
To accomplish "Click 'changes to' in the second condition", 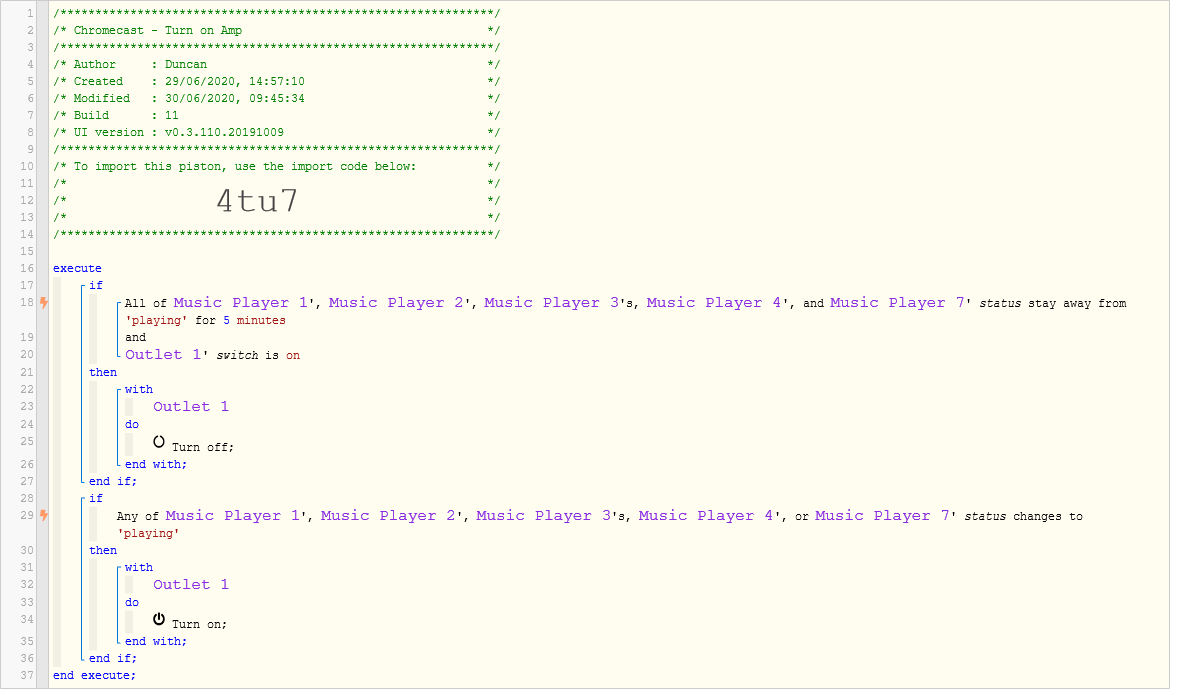I will (x=1048, y=517).
